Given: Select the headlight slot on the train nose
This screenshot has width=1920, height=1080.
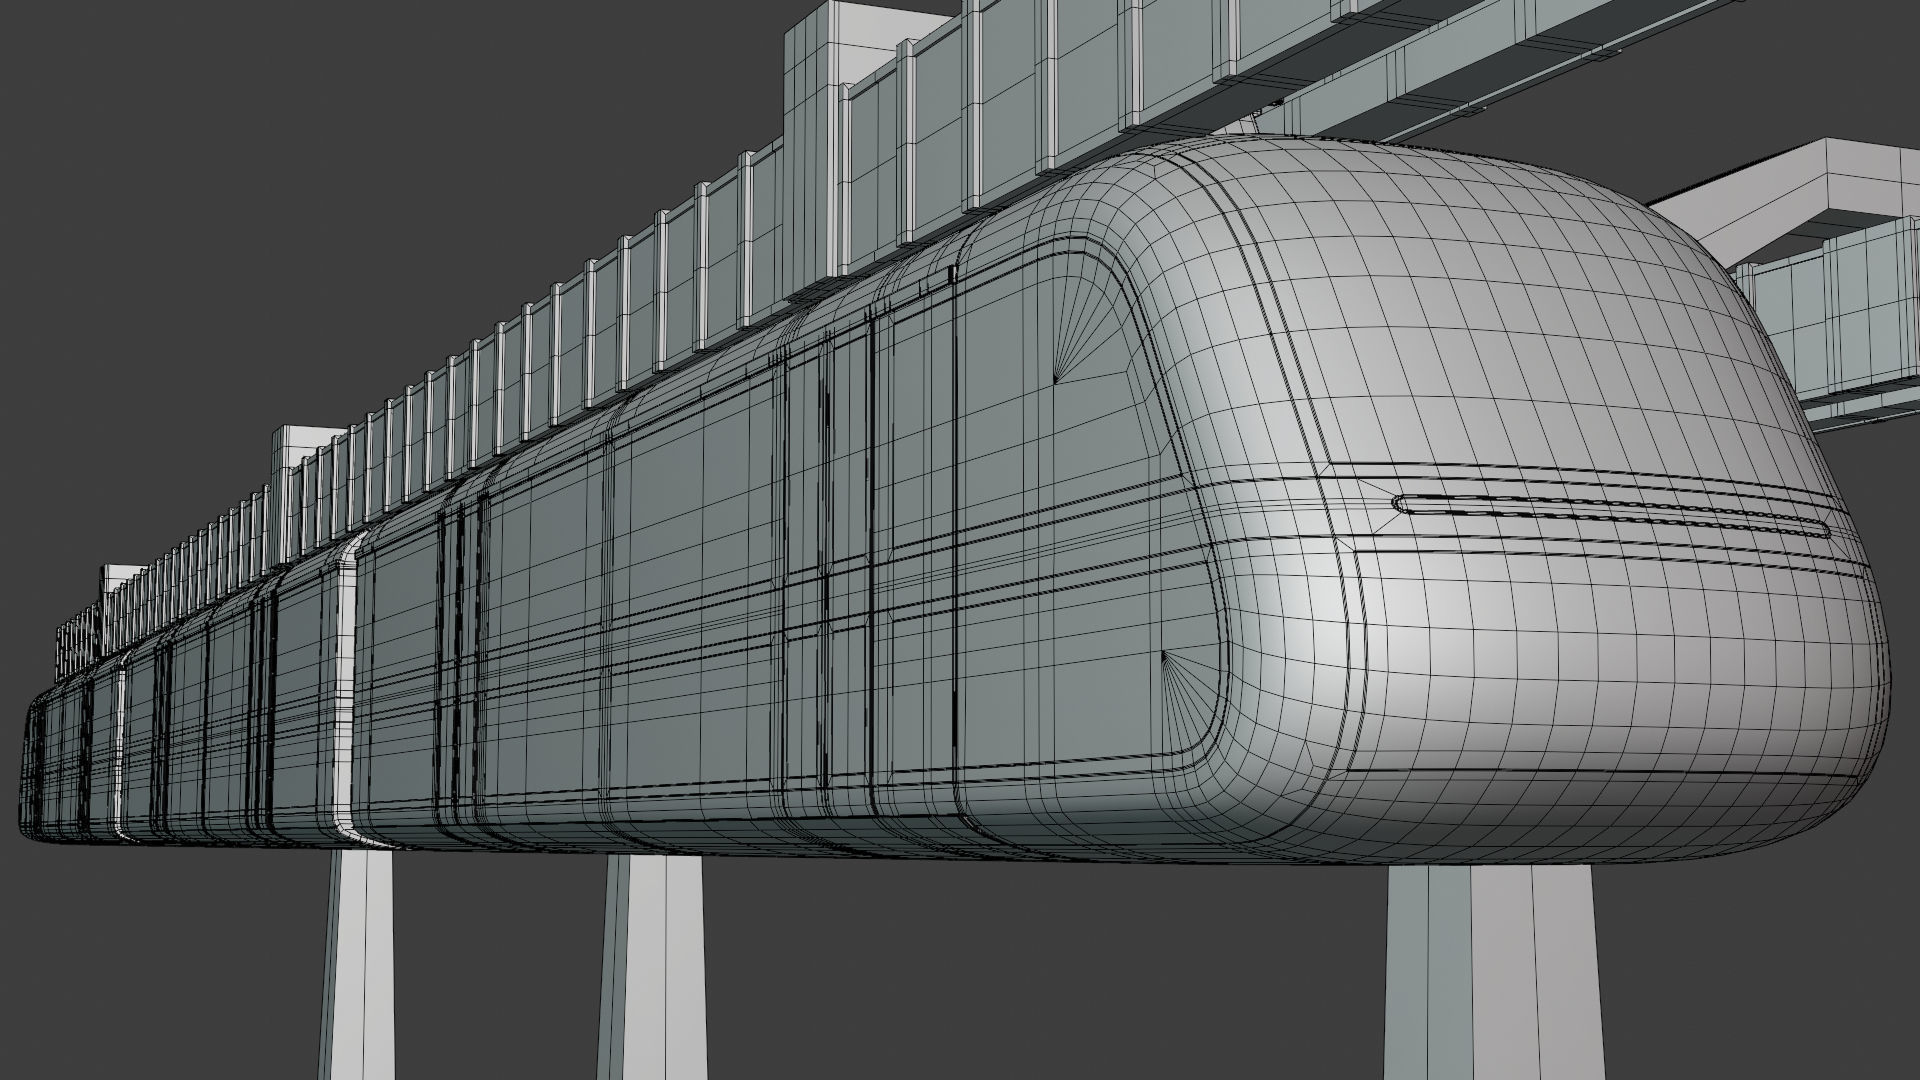Looking at the screenshot, I should tap(1611, 517).
